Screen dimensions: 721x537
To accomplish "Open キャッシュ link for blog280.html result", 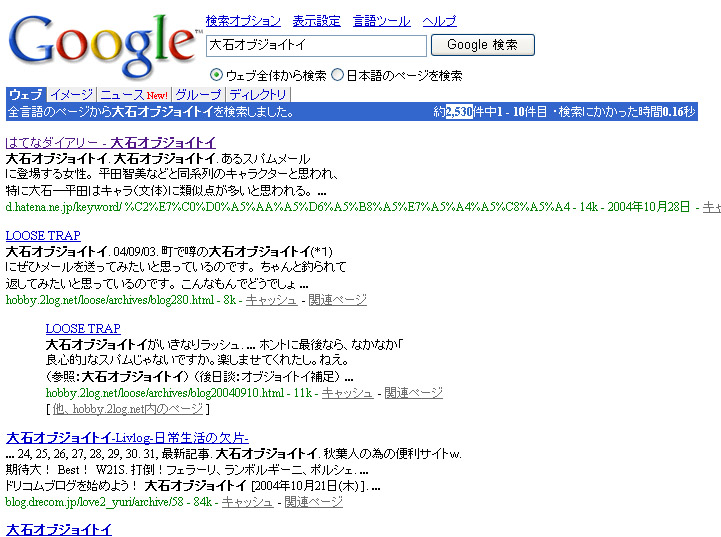I will (x=271, y=300).
